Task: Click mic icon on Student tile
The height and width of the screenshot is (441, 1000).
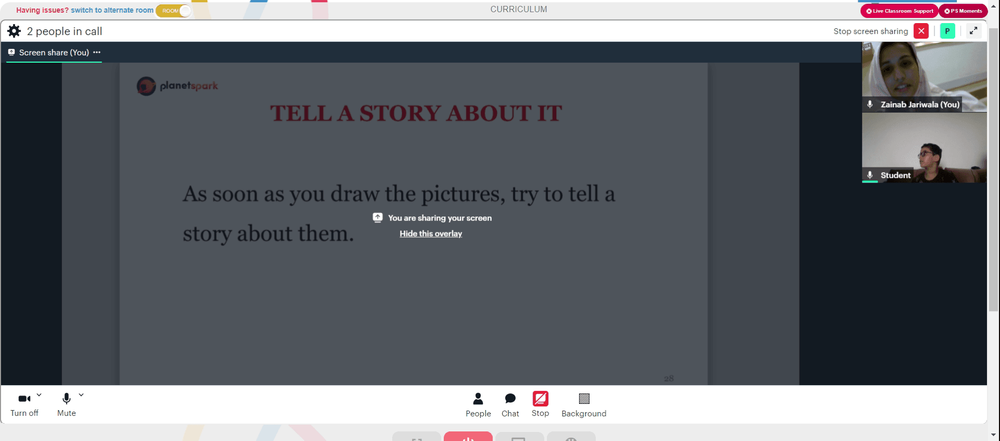Action: [x=869, y=175]
